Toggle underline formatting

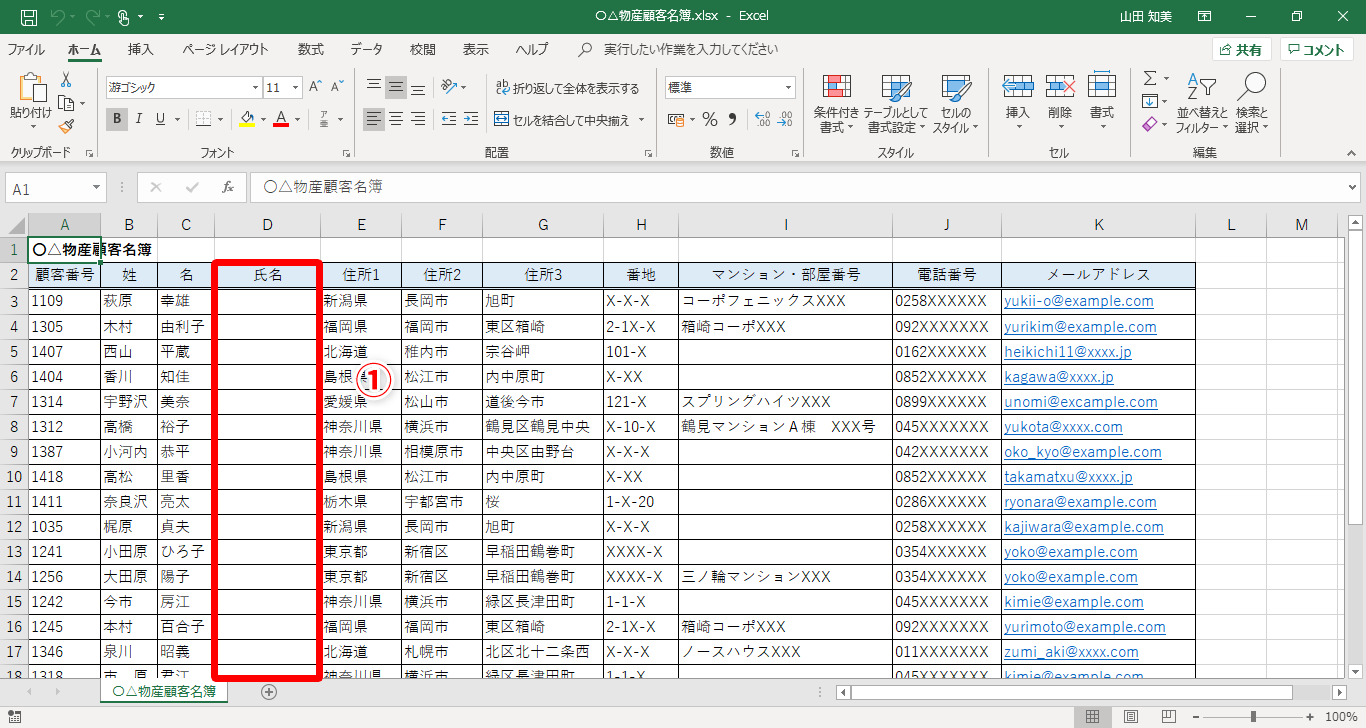pyautogui.click(x=160, y=119)
